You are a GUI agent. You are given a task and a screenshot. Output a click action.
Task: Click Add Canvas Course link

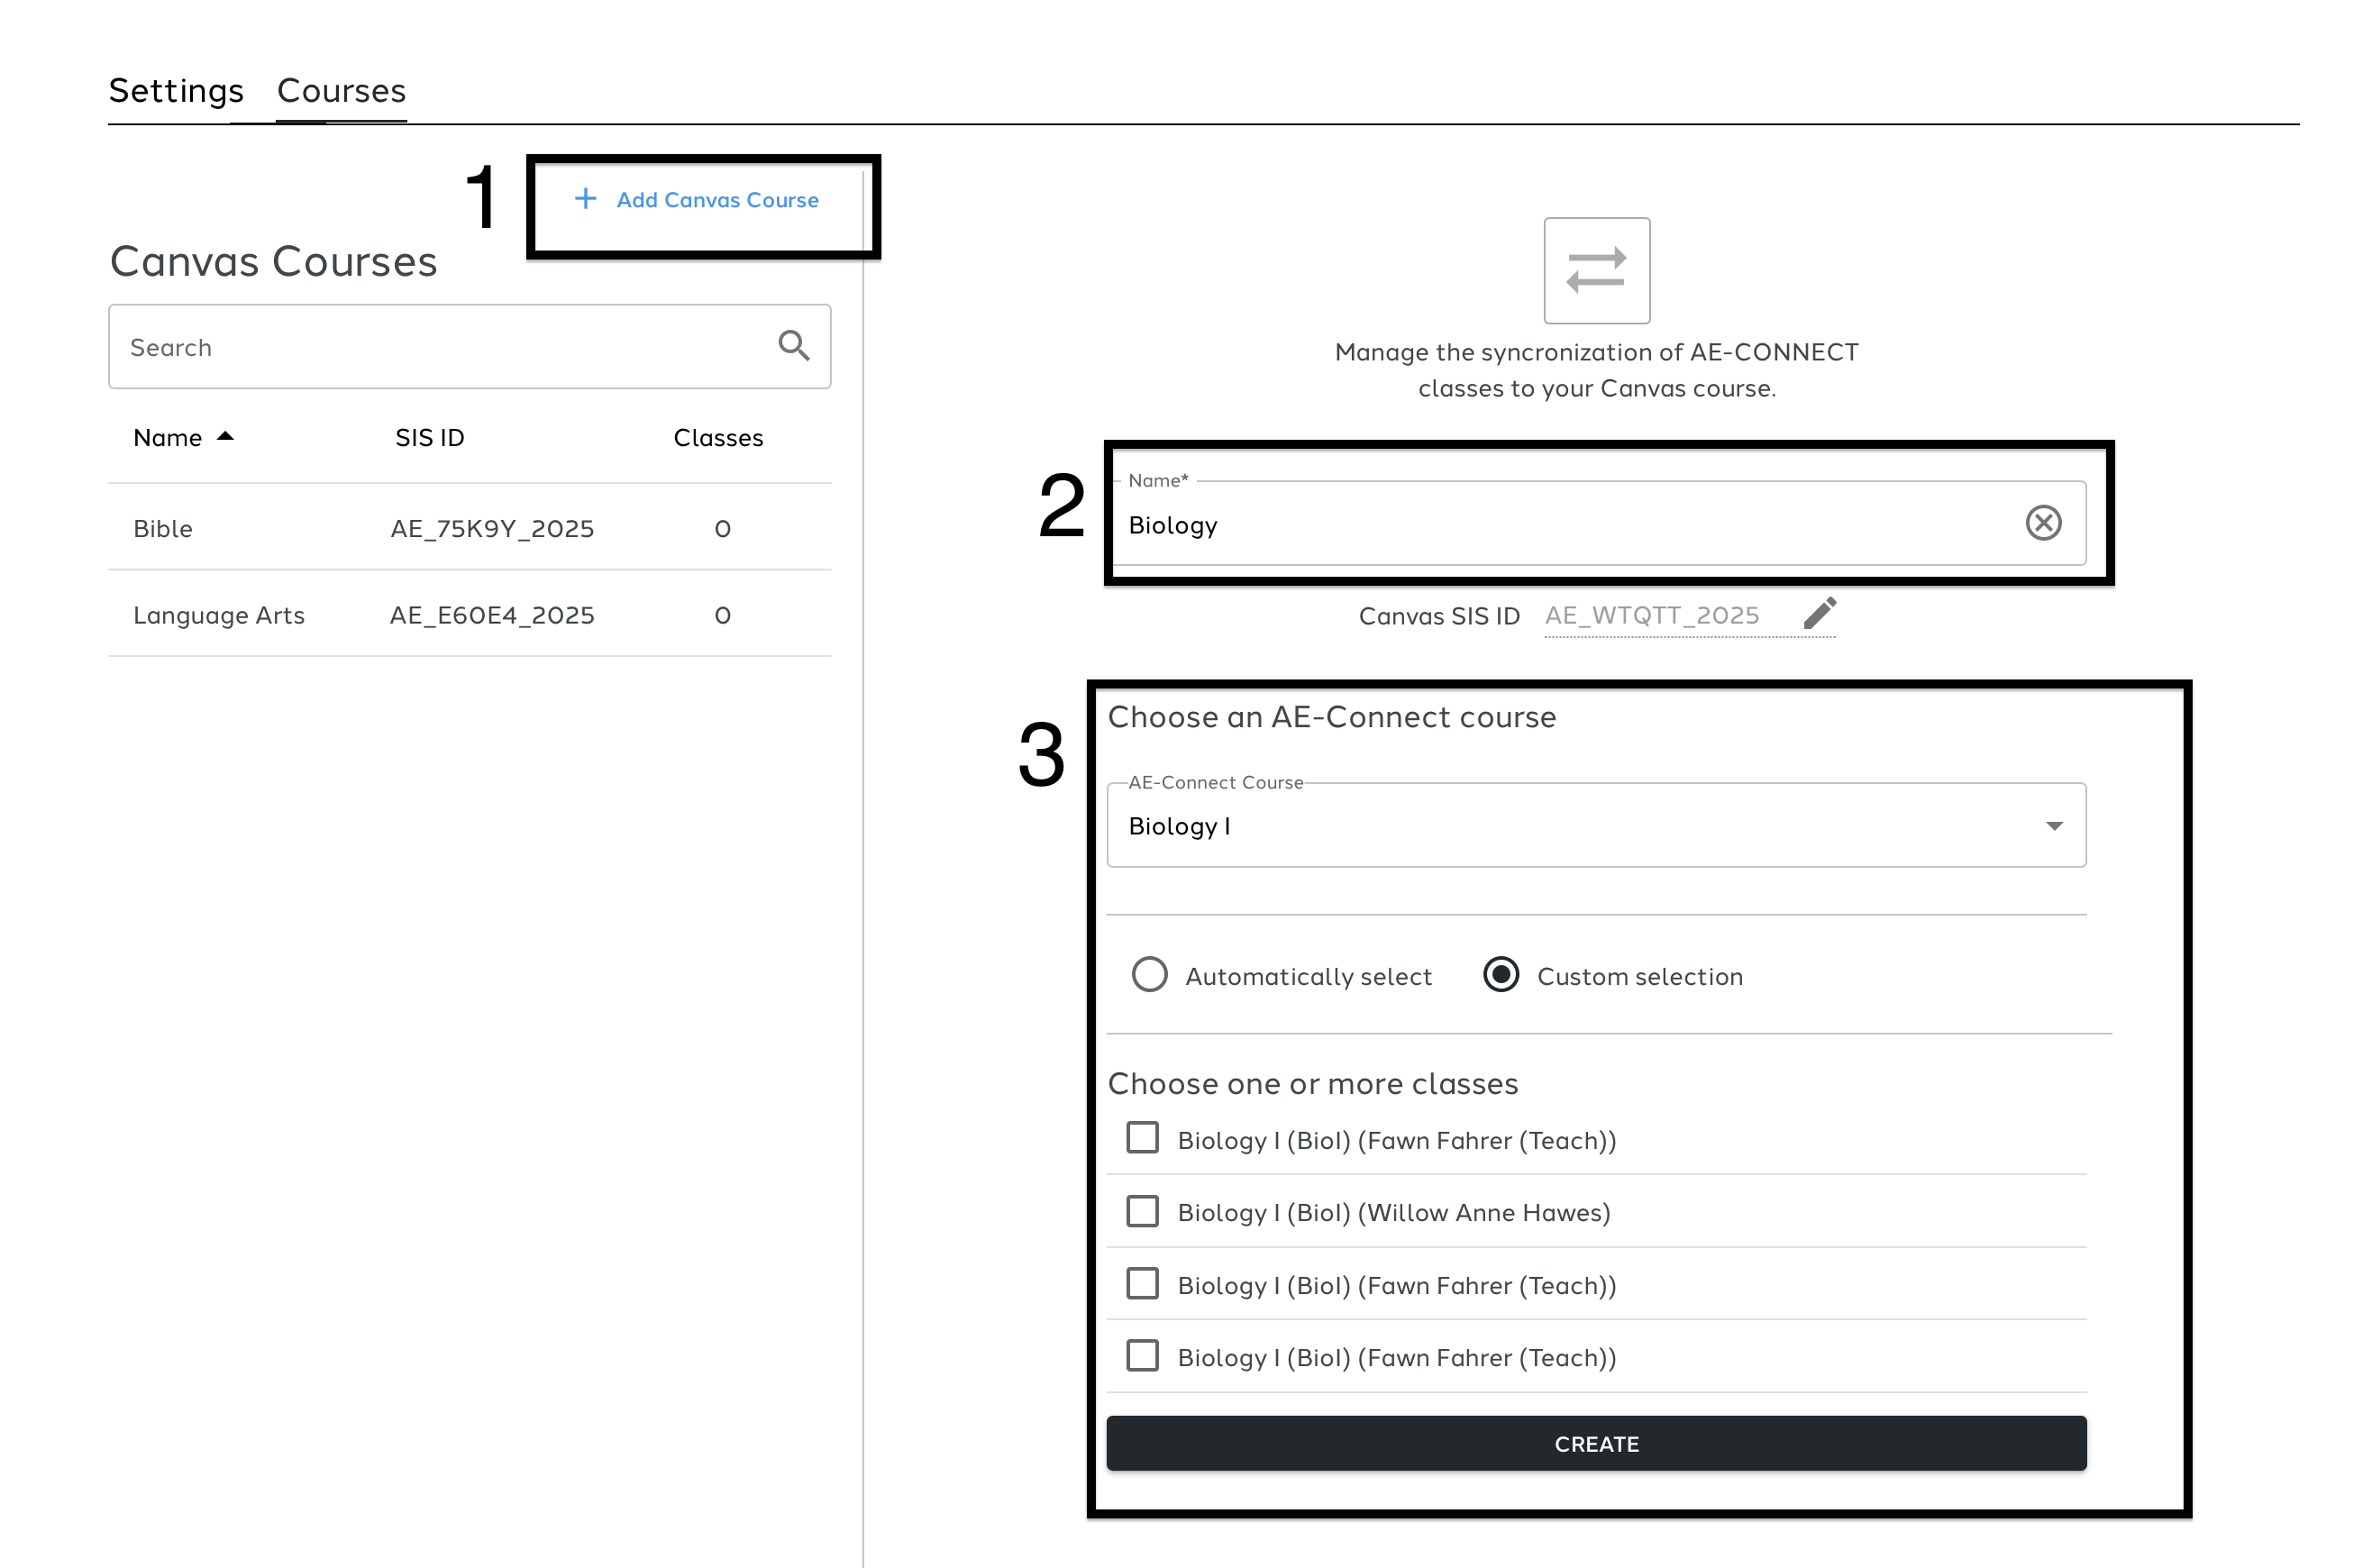717,200
